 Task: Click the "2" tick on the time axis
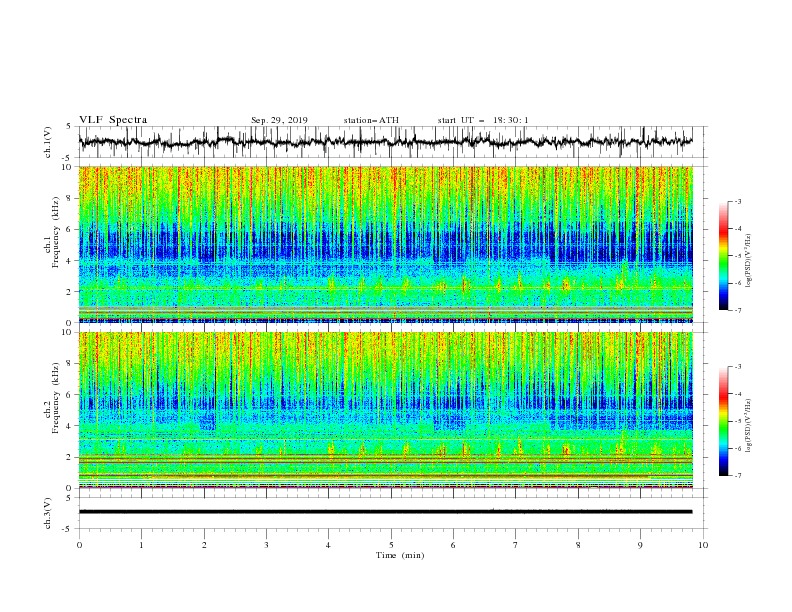[204, 545]
